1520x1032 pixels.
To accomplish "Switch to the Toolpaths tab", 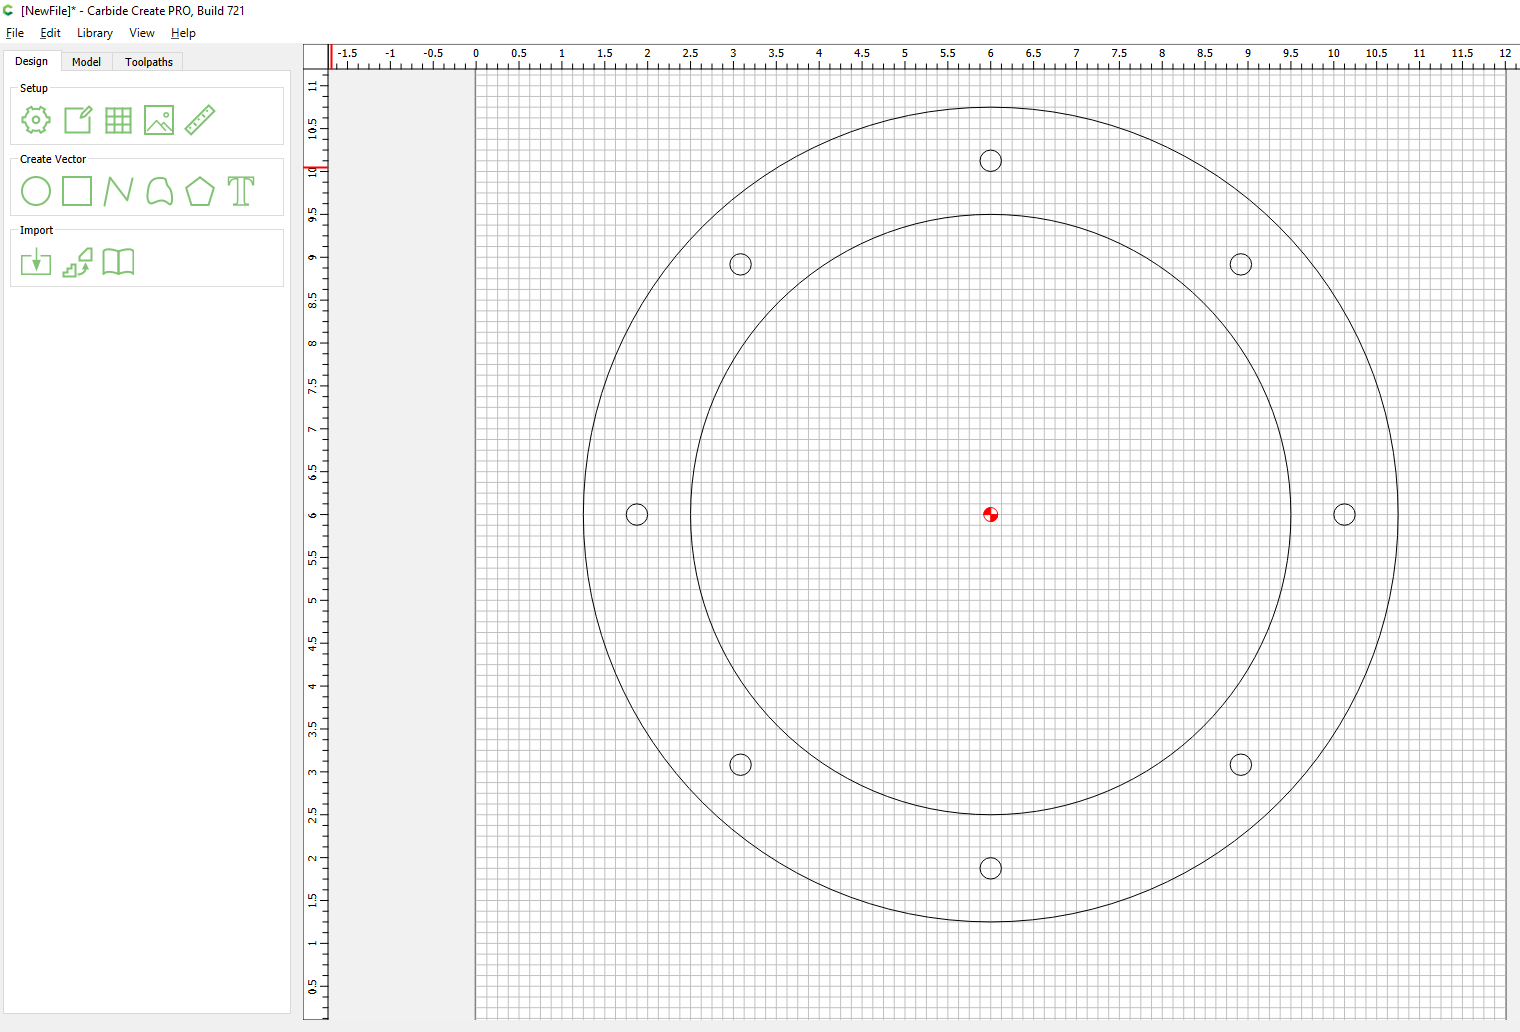I will click(149, 62).
